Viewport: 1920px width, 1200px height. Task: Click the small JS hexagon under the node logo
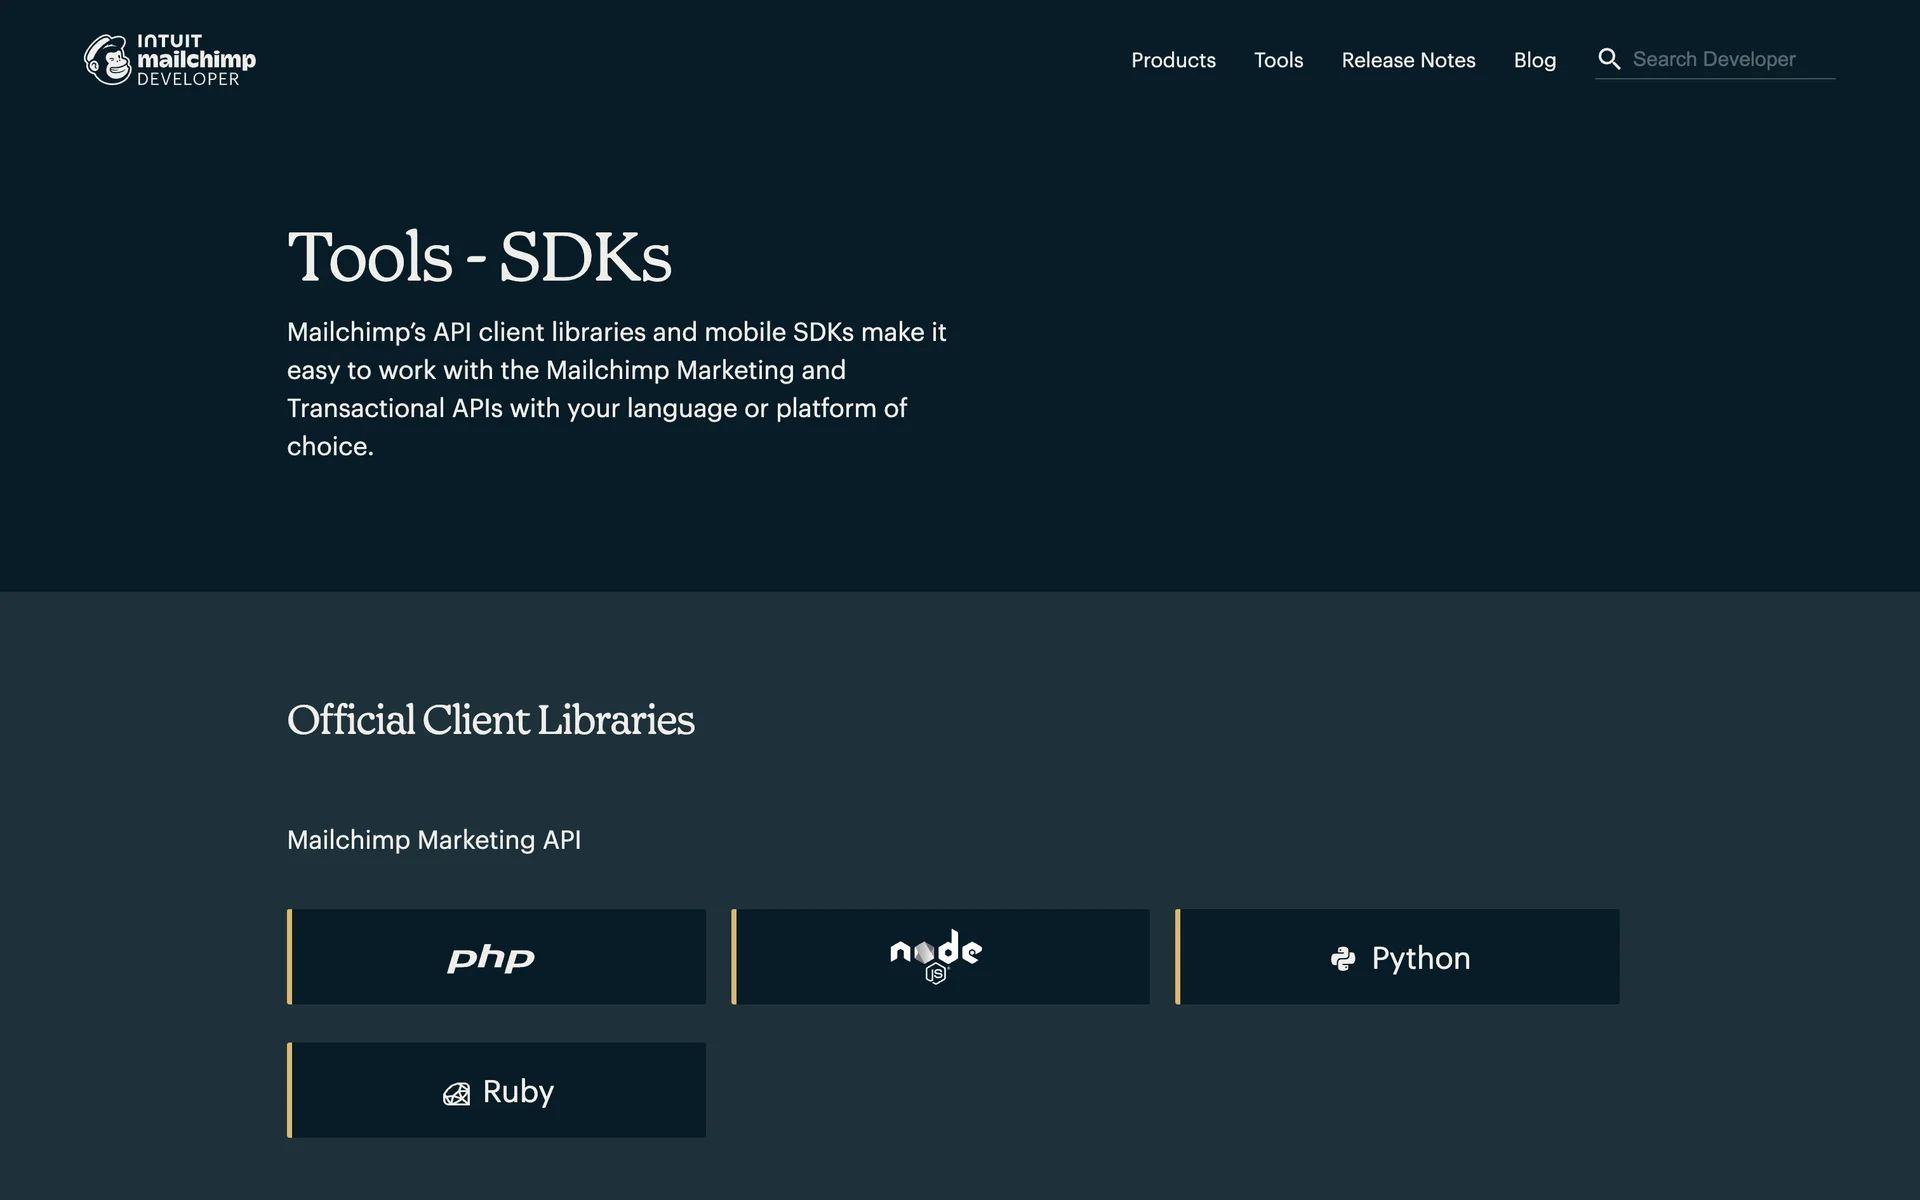936,974
